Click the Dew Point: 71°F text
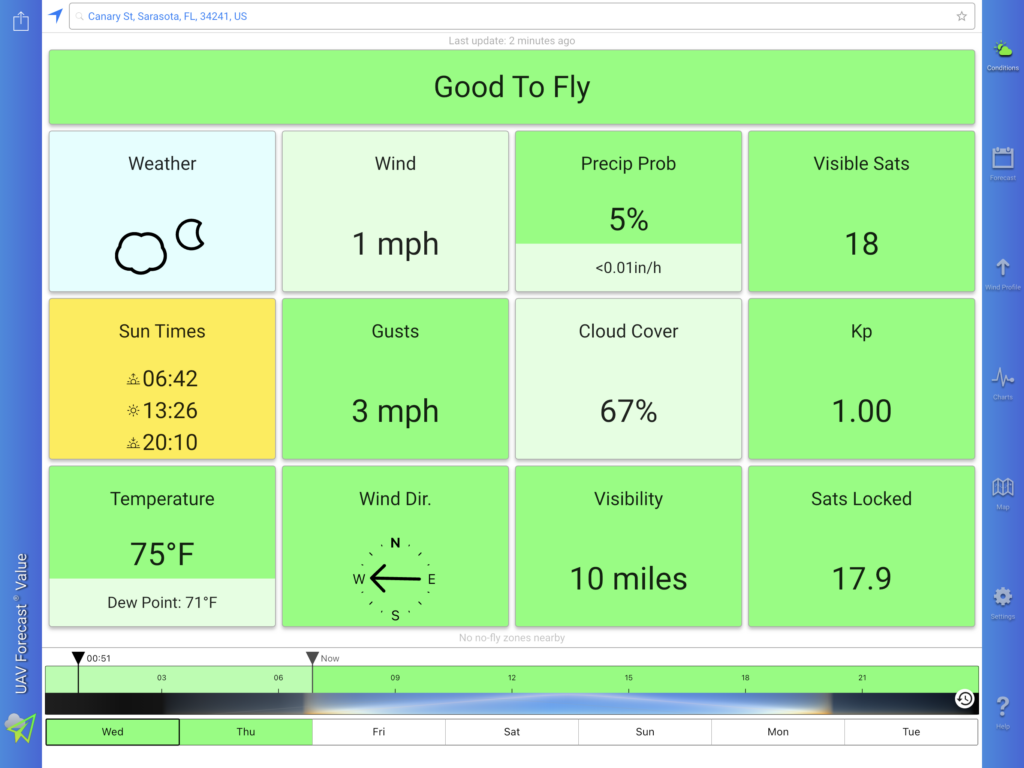 [x=162, y=603]
